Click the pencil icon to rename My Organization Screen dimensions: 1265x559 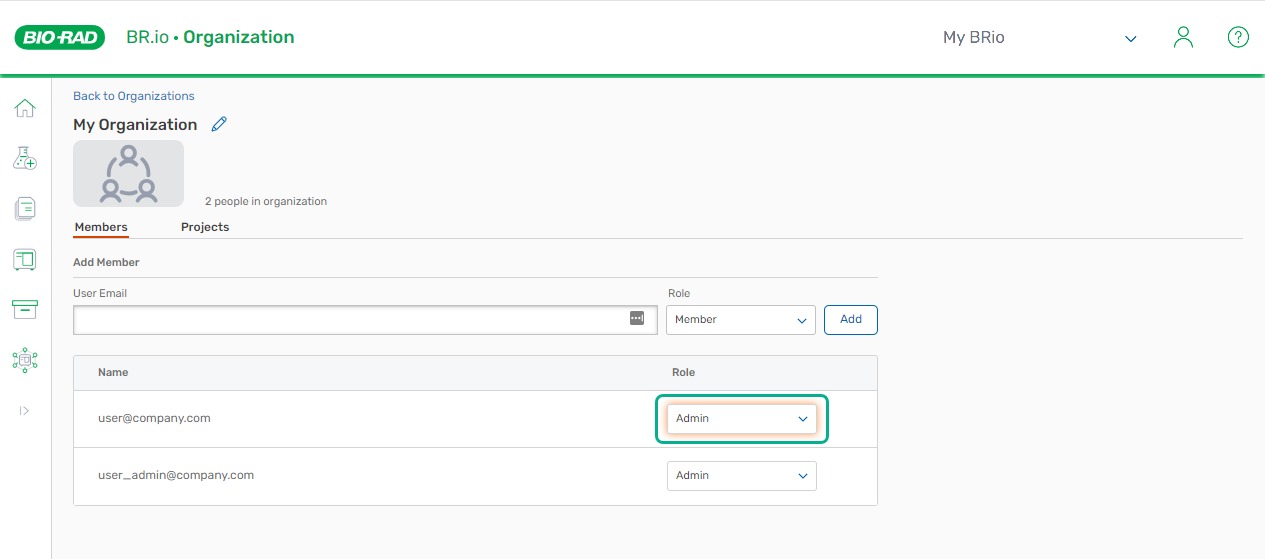219,124
